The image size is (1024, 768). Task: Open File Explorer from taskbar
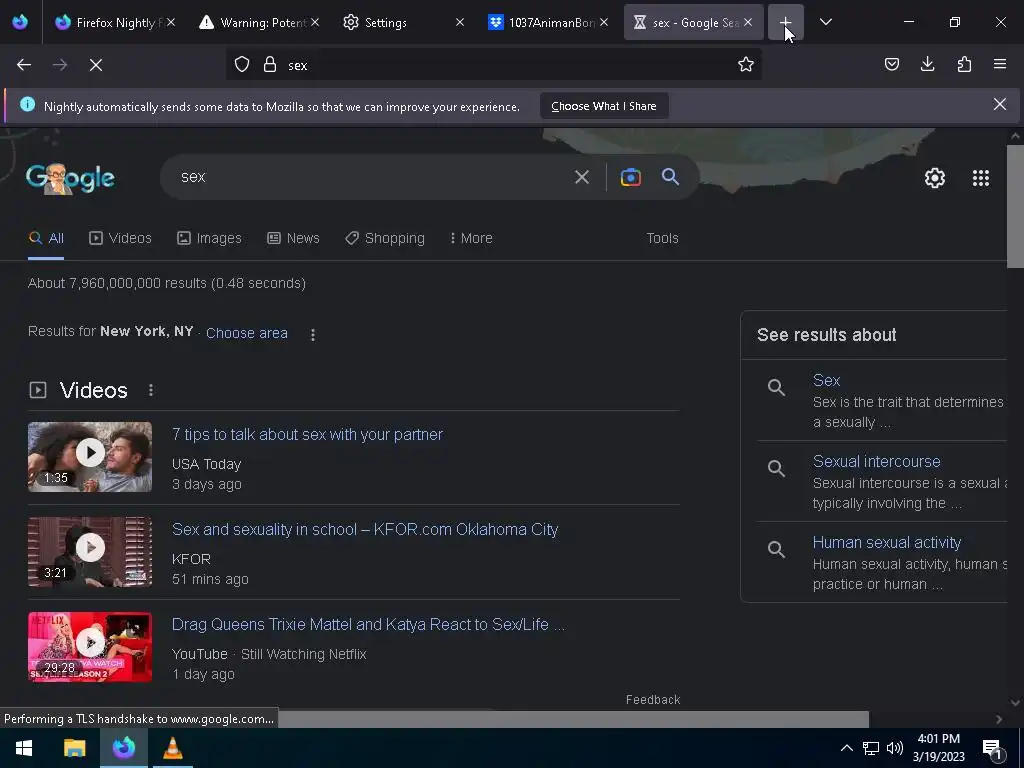pyautogui.click(x=74, y=748)
